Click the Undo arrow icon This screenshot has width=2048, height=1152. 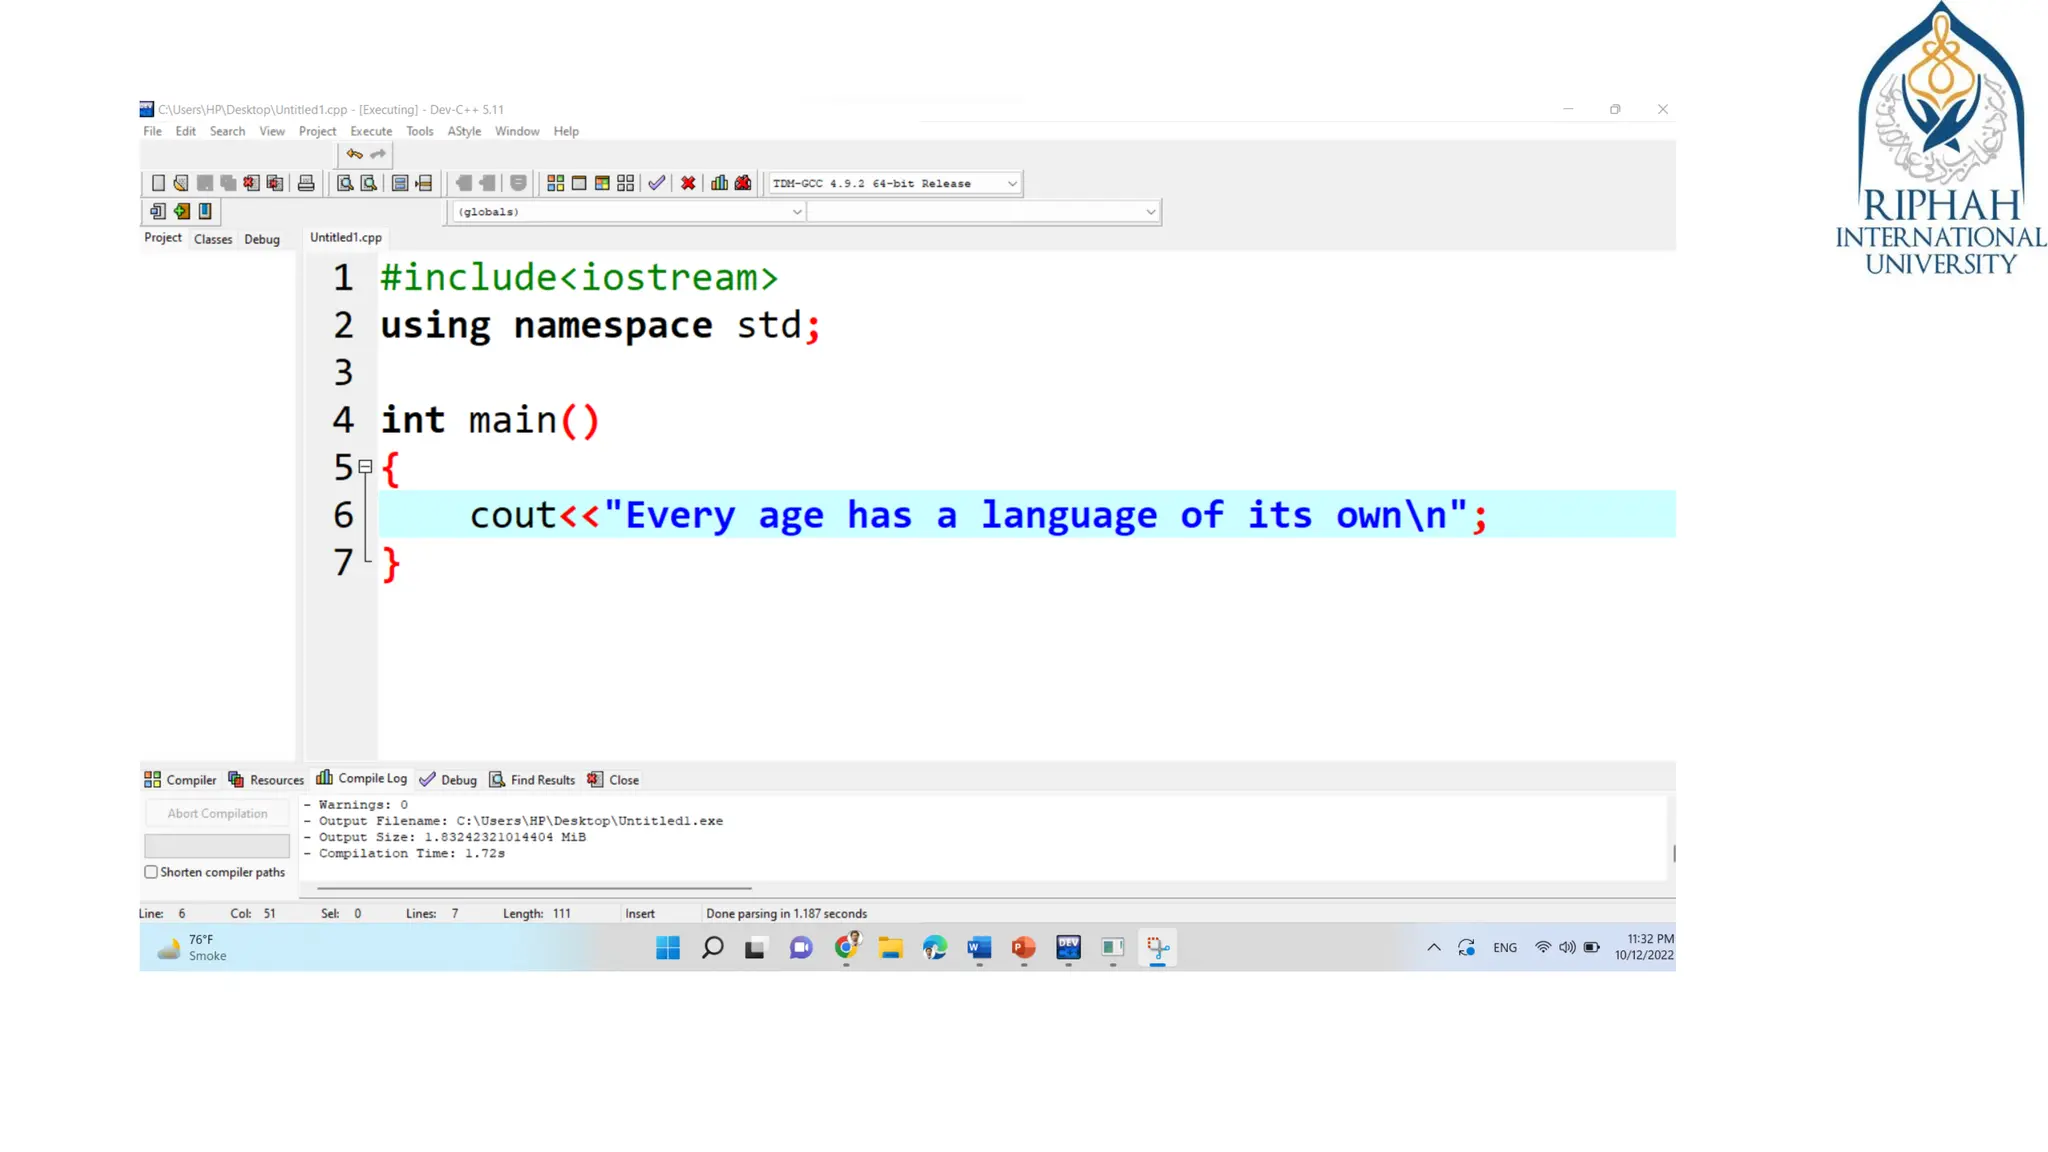(354, 154)
